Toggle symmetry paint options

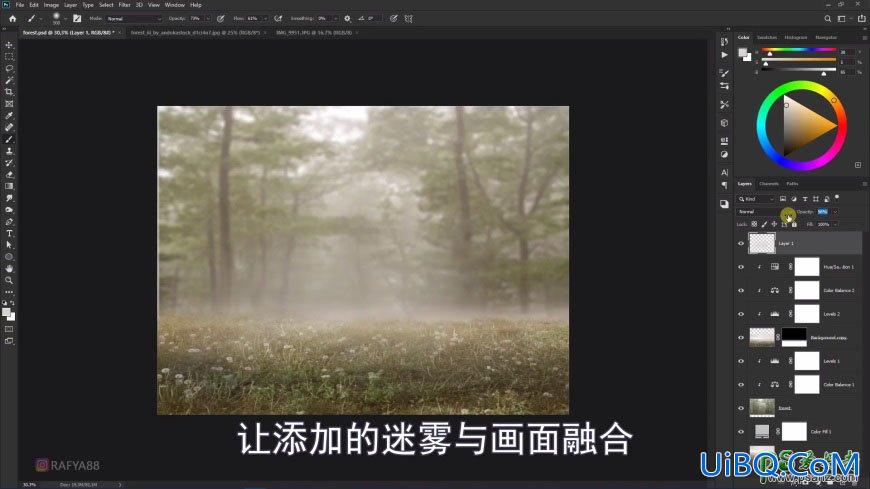(x=409, y=18)
